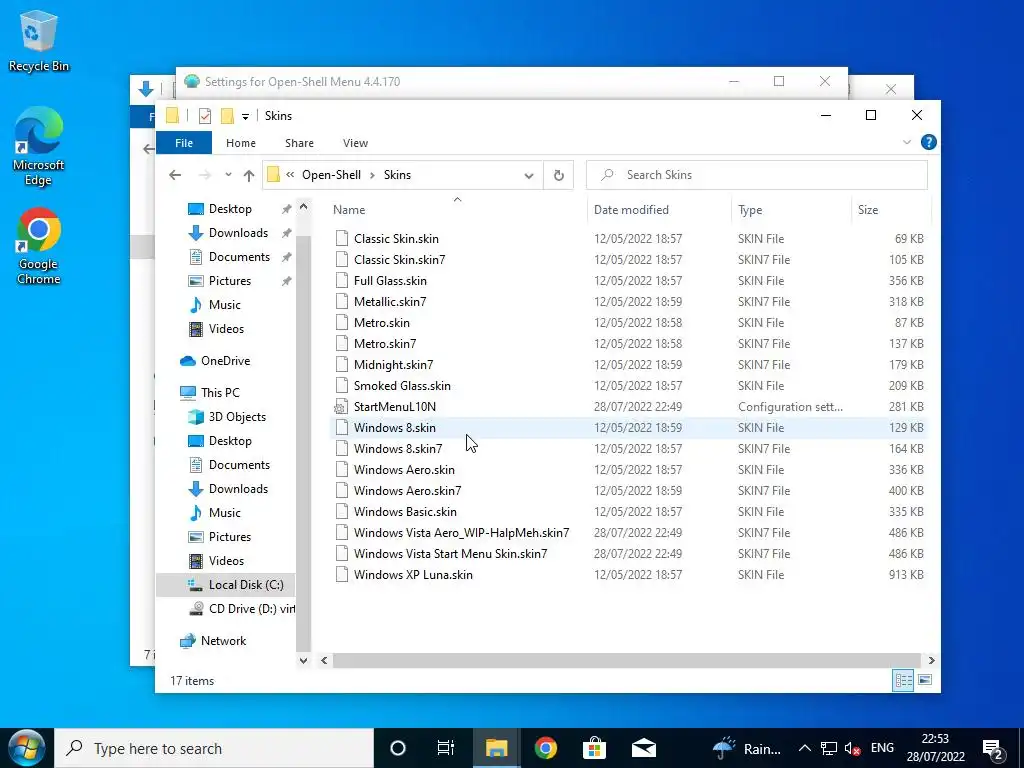This screenshot has height=768, width=1024.
Task: Launch Chrome from the taskbar
Action: pos(545,748)
